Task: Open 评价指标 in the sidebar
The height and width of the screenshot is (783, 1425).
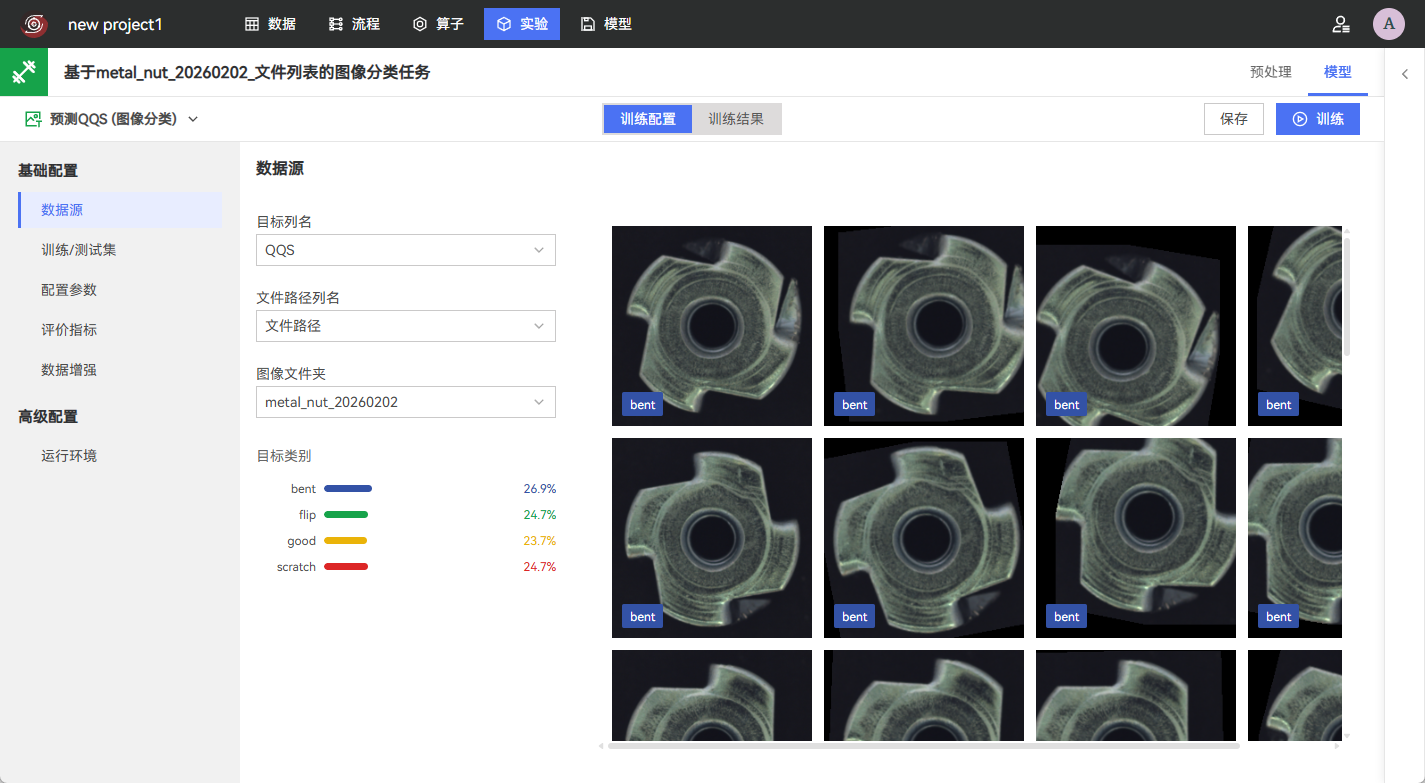Action: point(120,330)
